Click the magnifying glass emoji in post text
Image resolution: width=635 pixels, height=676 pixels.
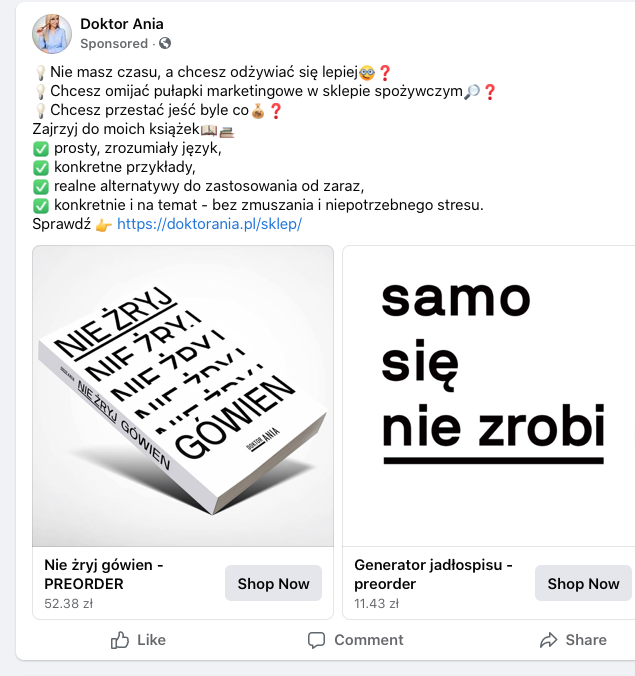[472, 91]
